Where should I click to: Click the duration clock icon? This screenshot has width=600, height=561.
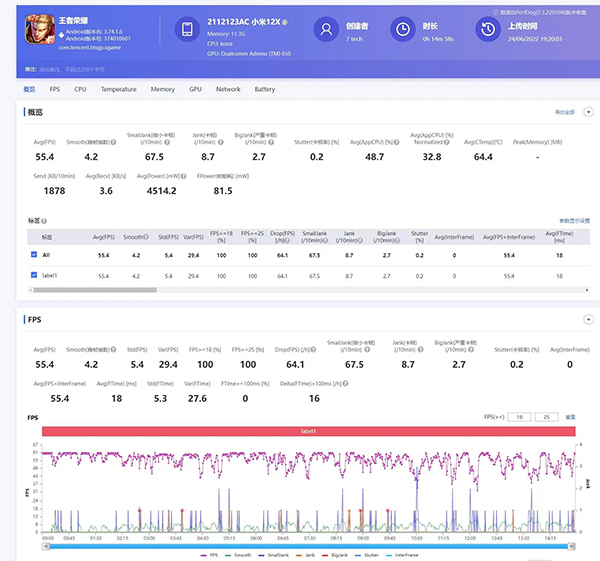[405, 30]
